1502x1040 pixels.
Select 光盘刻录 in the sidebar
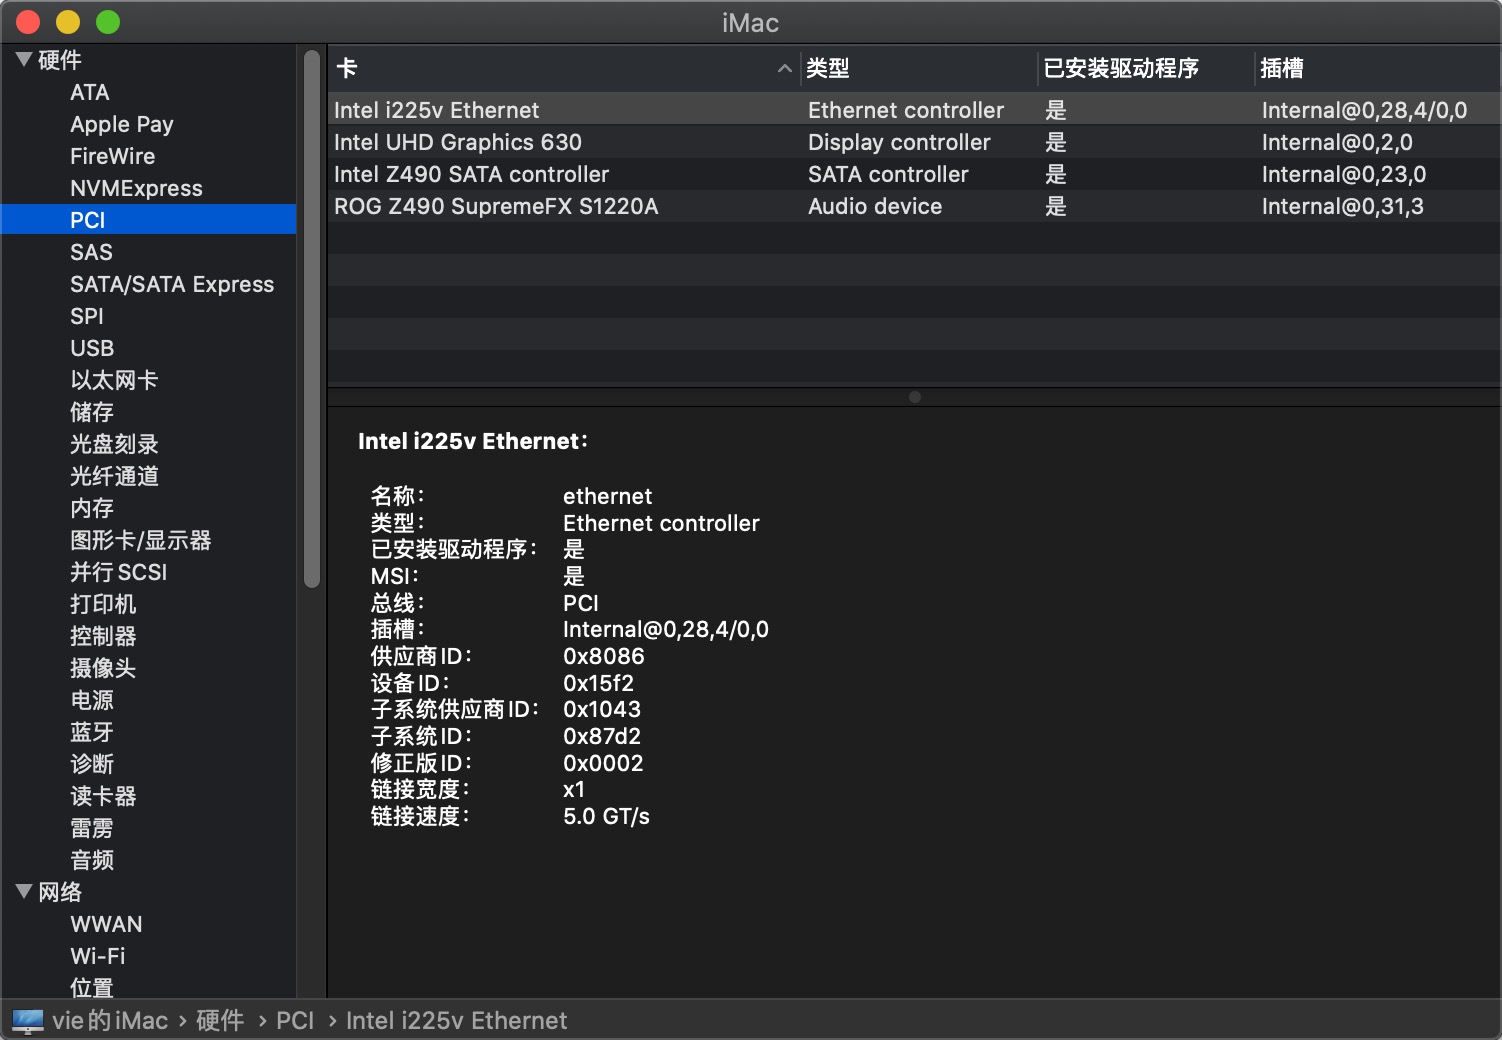(114, 444)
